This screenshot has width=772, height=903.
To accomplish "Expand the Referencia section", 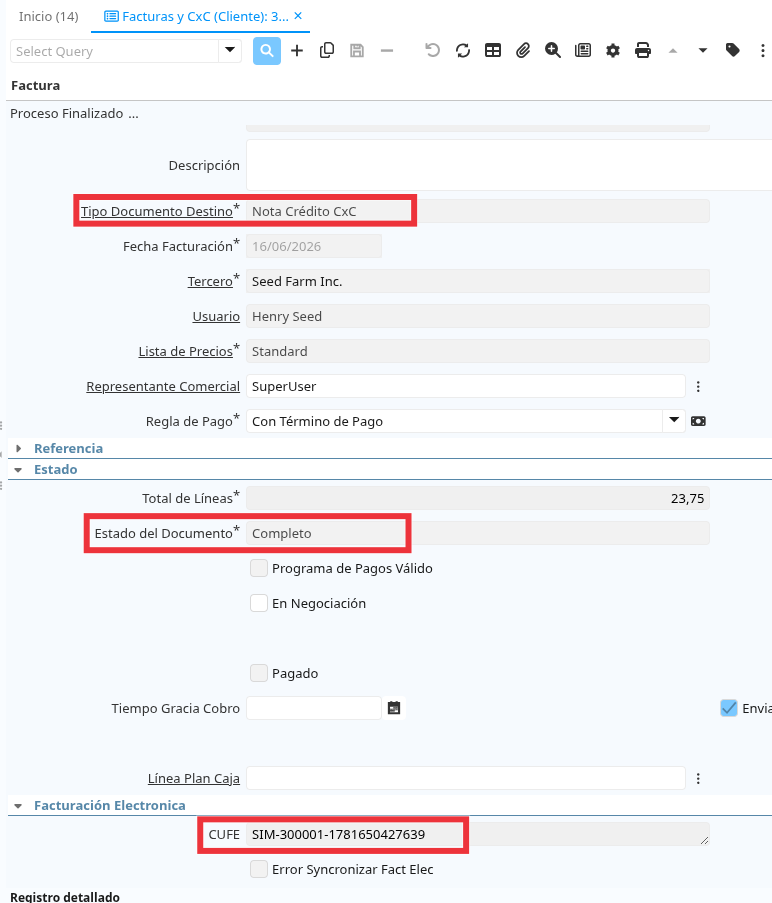I will 18,448.
